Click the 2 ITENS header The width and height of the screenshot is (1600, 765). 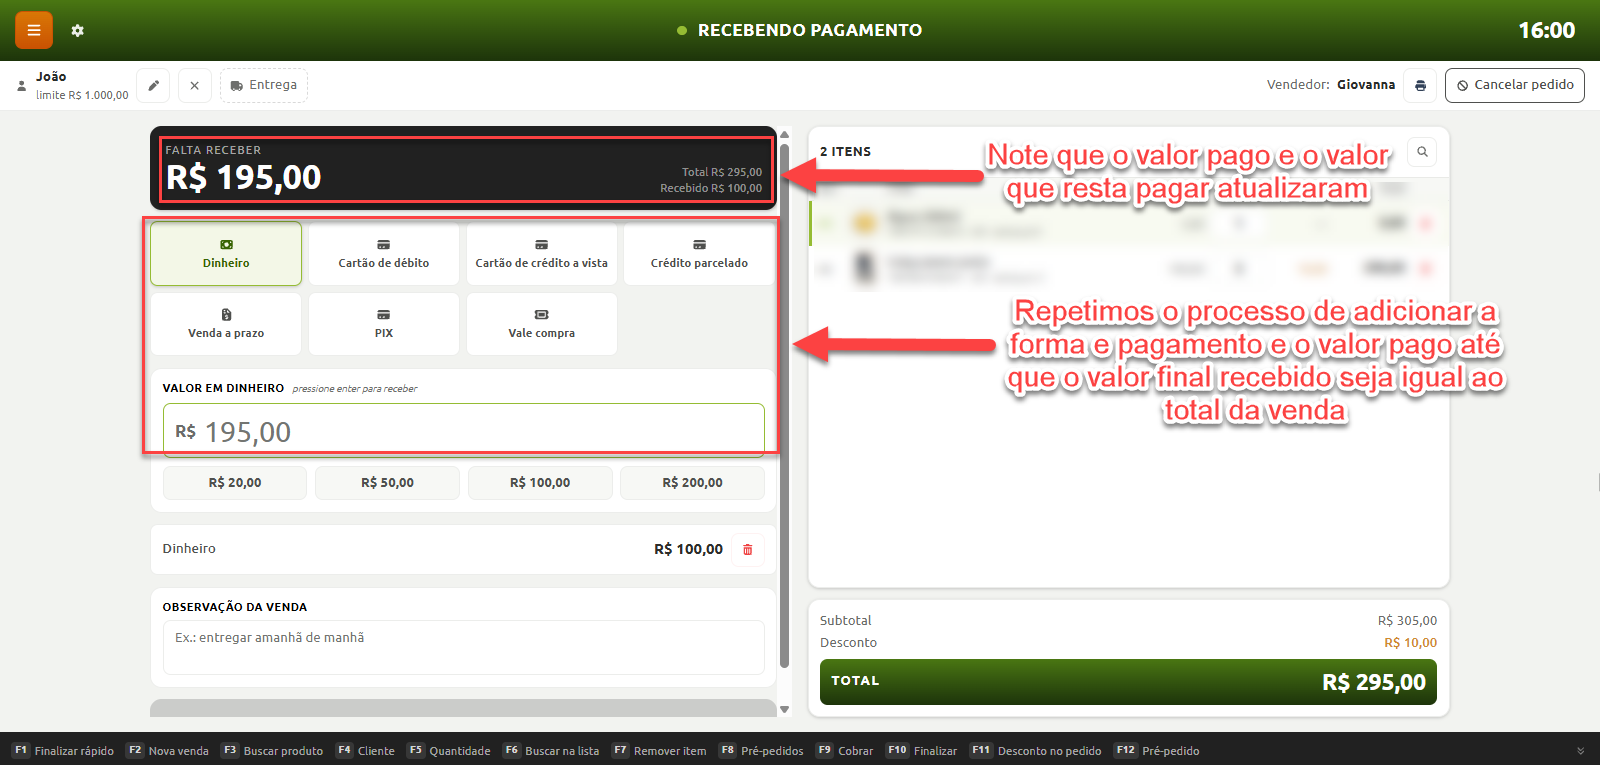point(845,152)
